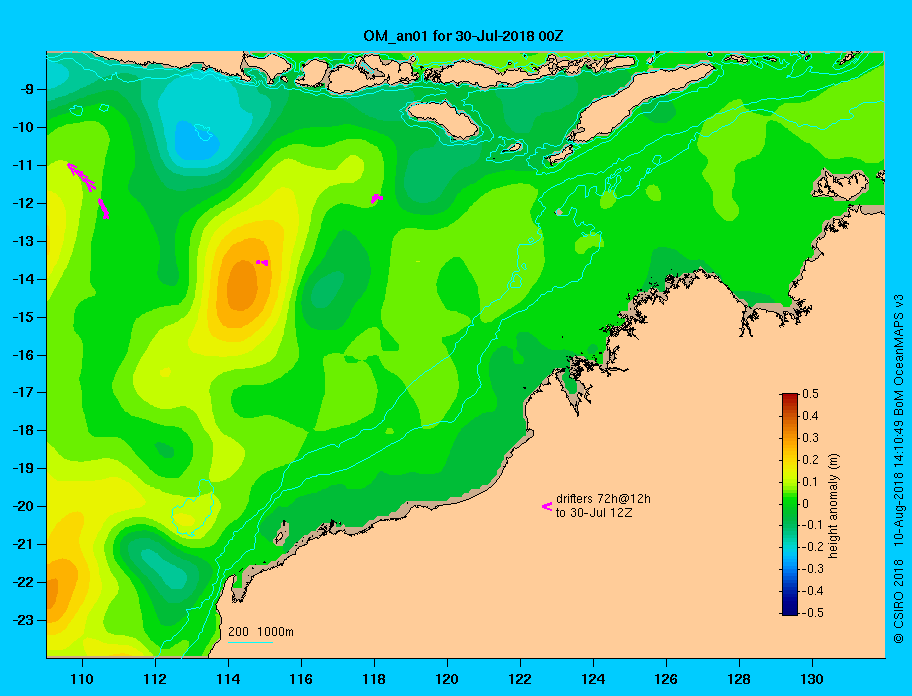
Task: Click longitude label 126
Action: click(666, 679)
